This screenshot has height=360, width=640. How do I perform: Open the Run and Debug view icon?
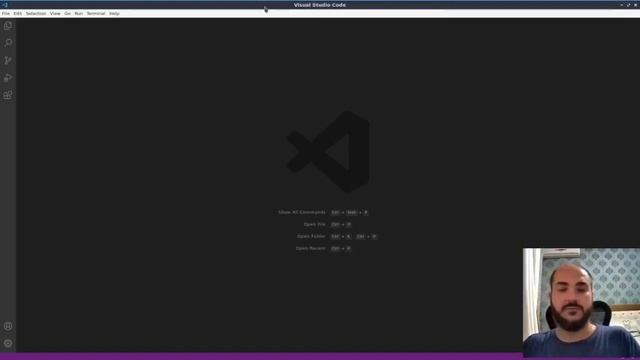(x=8, y=78)
